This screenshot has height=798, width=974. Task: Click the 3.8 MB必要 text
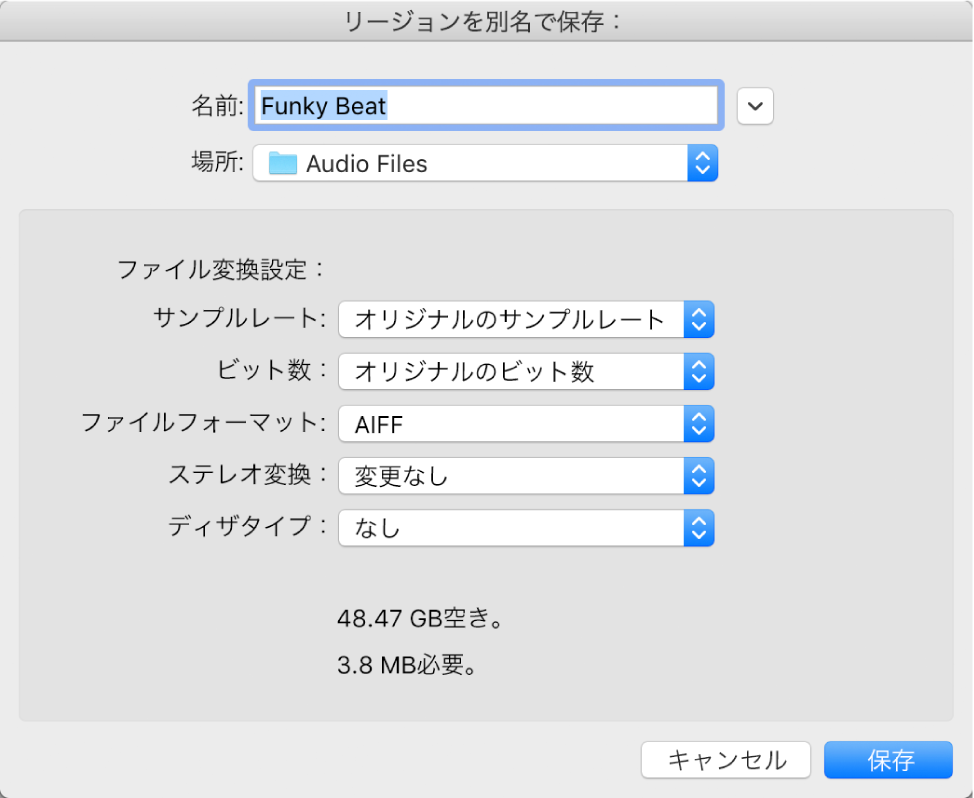click(x=407, y=665)
